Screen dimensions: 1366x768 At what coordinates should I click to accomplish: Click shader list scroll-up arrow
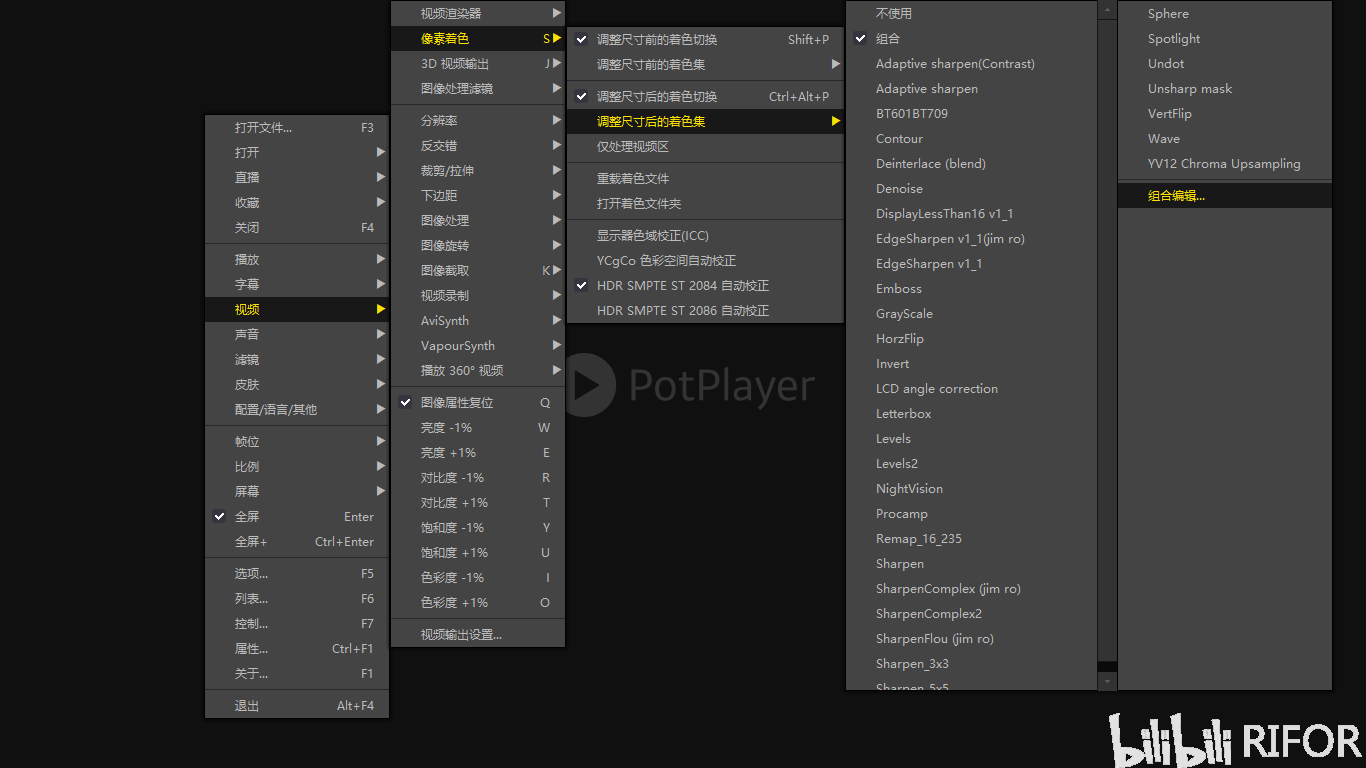click(x=1107, y=9)
